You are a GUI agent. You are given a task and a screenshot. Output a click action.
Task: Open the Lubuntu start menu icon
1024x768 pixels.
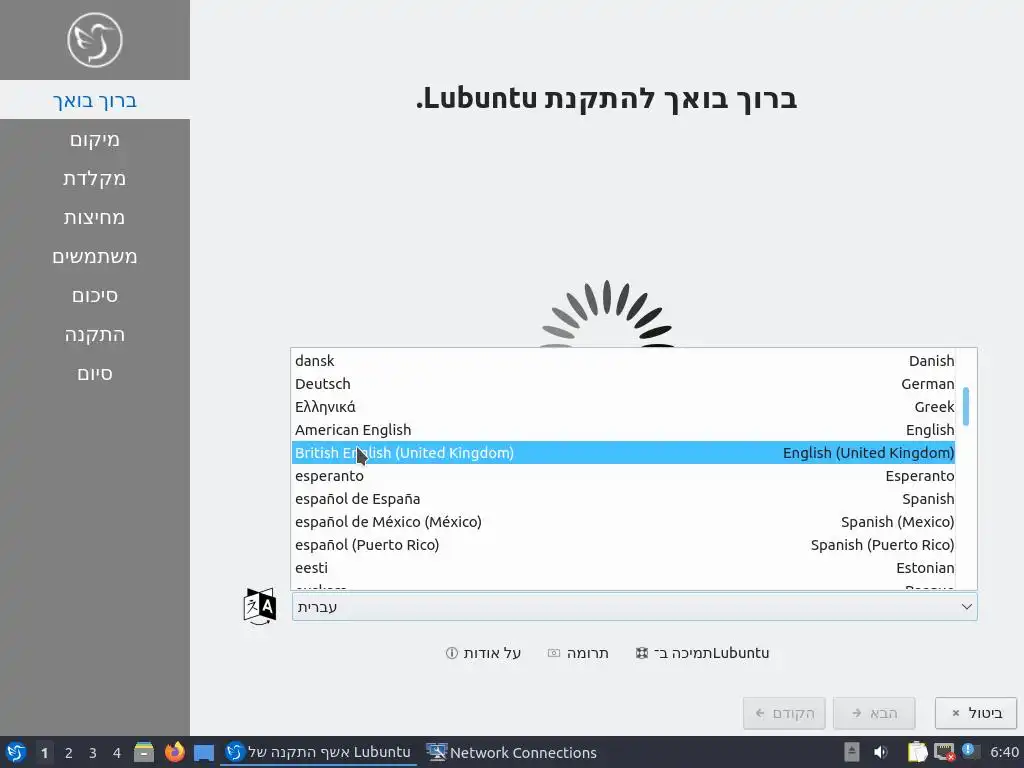[16, 752]
